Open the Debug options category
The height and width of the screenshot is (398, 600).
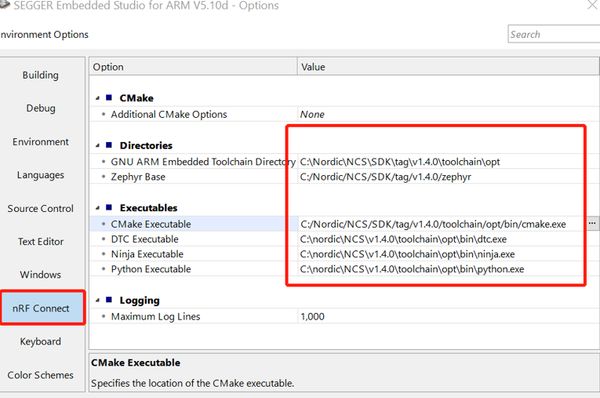pos(41,108)
